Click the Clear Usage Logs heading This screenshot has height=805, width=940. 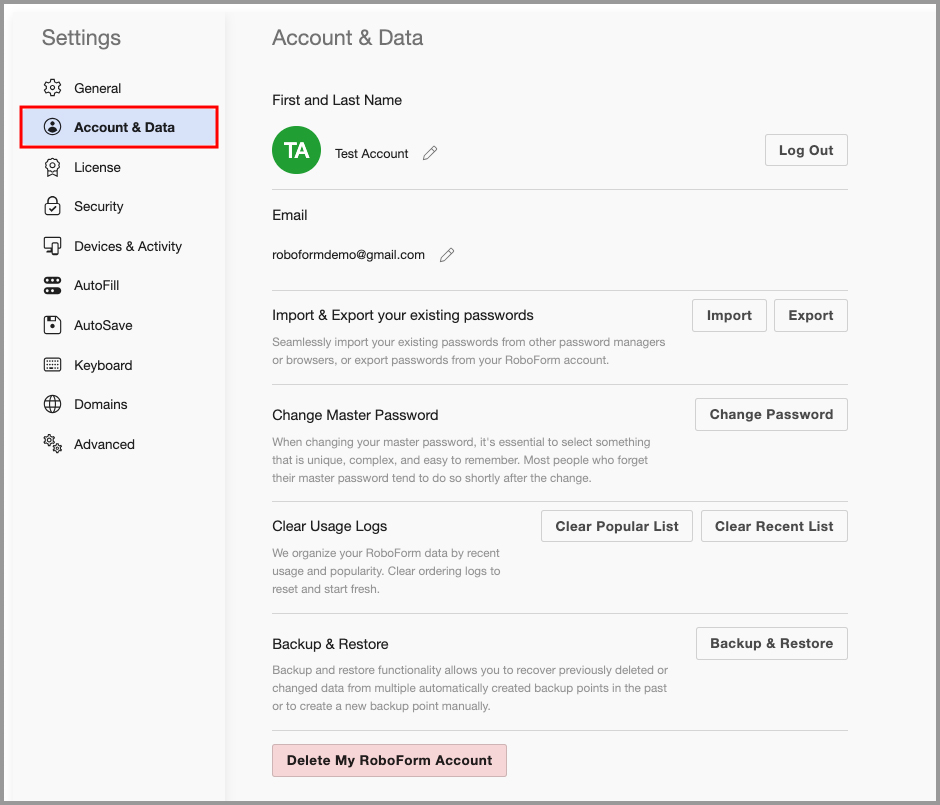[329, 526]
